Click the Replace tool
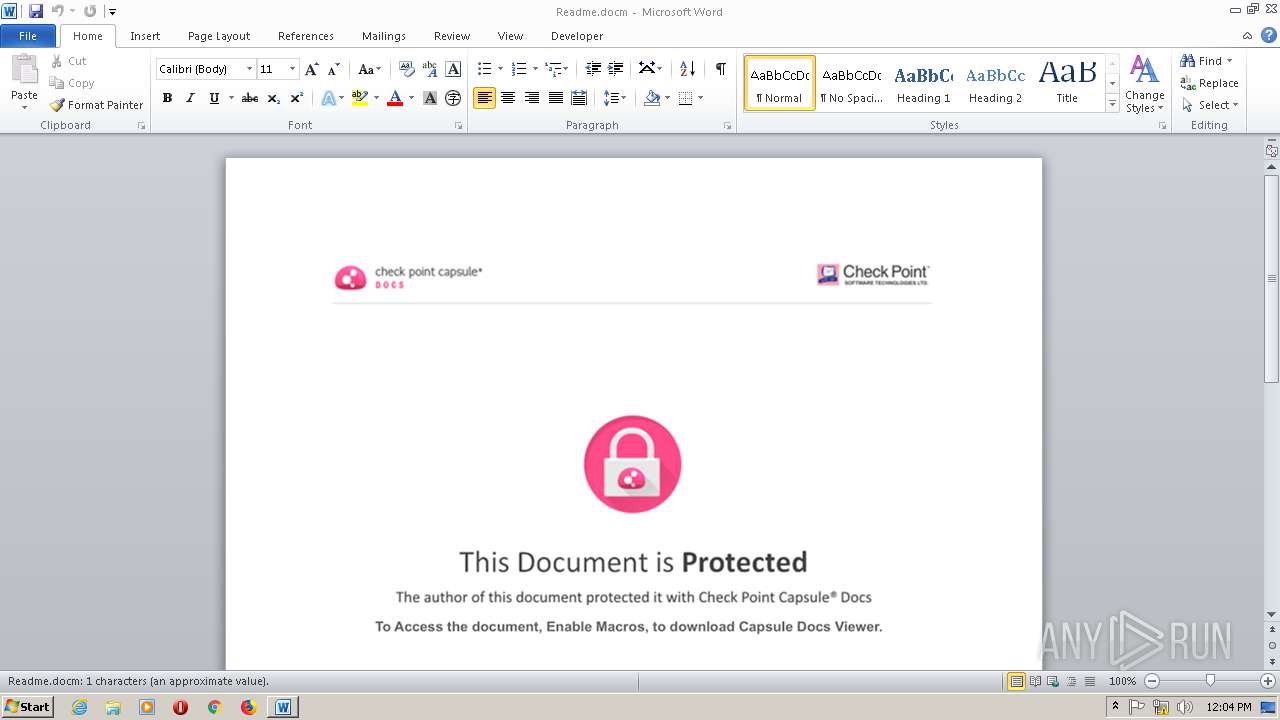Viewport: 1280px width, 720px height. pyautogui.click(x=1209, y=83)
